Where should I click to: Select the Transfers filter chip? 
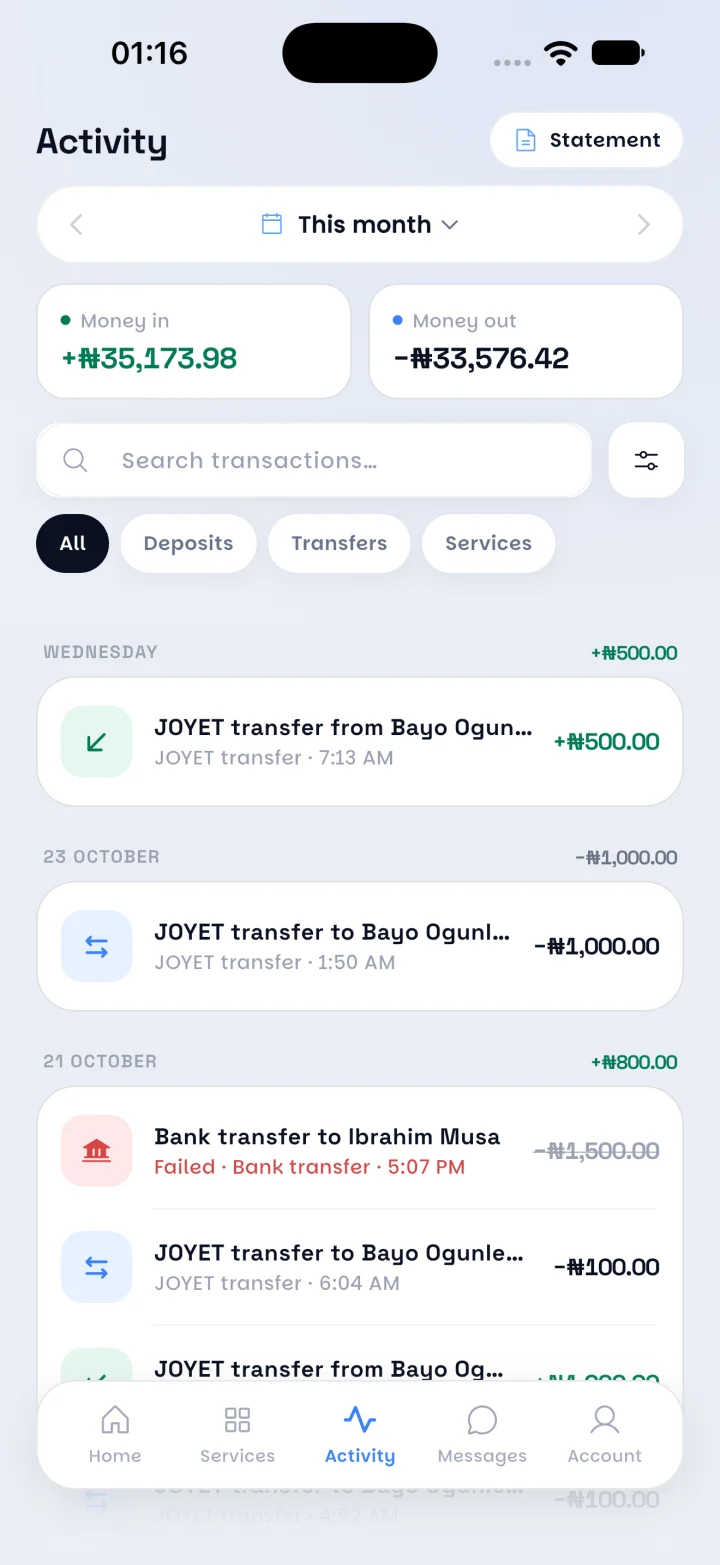coord(339,543)
